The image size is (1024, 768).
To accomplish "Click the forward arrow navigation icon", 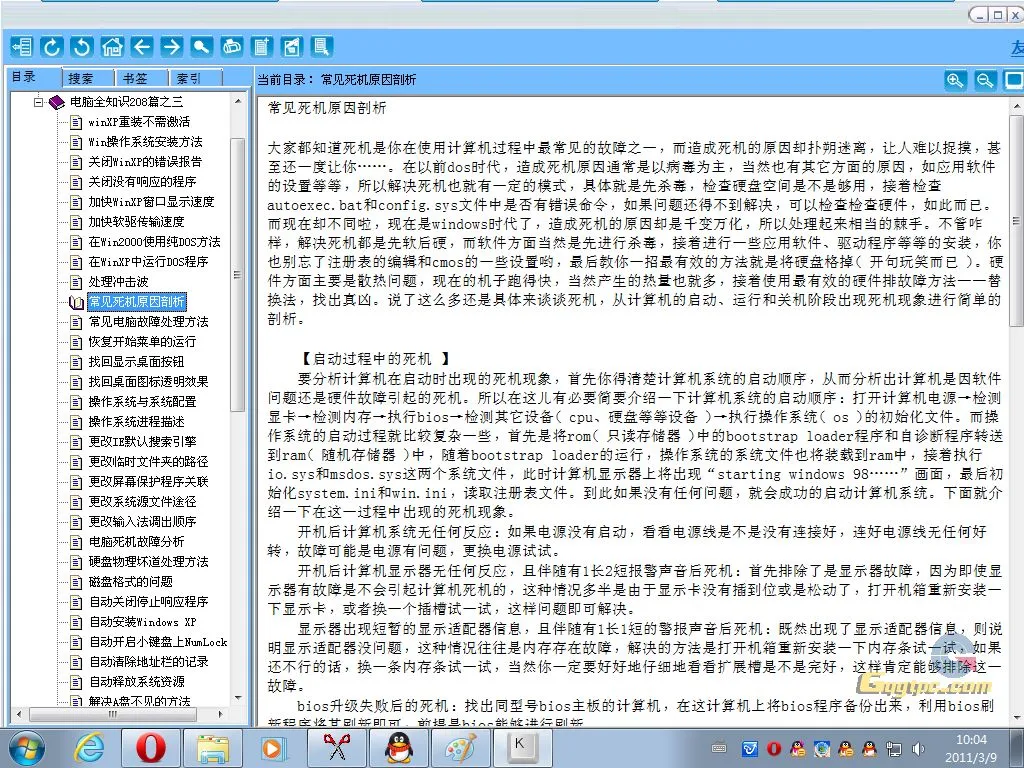I will (171, 46).
